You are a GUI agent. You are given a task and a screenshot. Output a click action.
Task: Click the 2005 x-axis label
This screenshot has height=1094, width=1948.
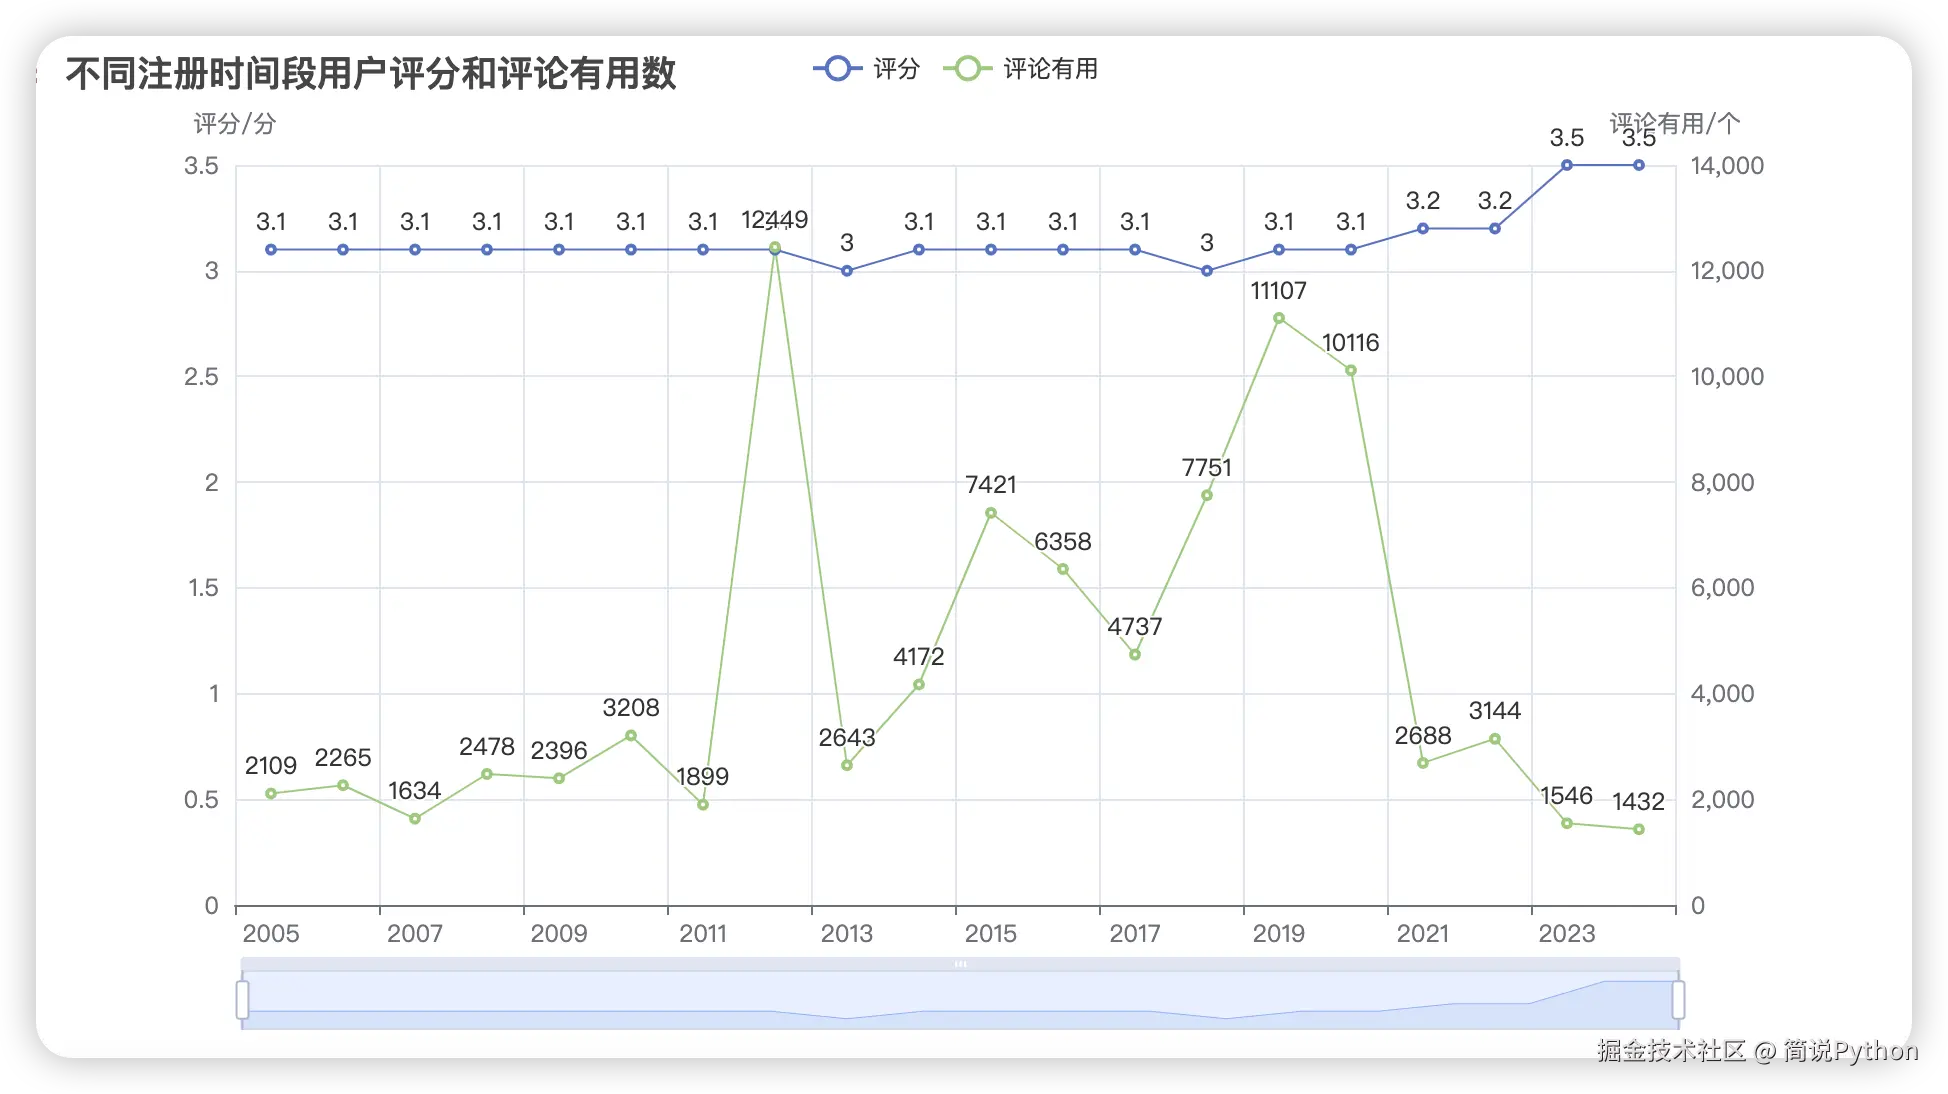pos(271,933)
